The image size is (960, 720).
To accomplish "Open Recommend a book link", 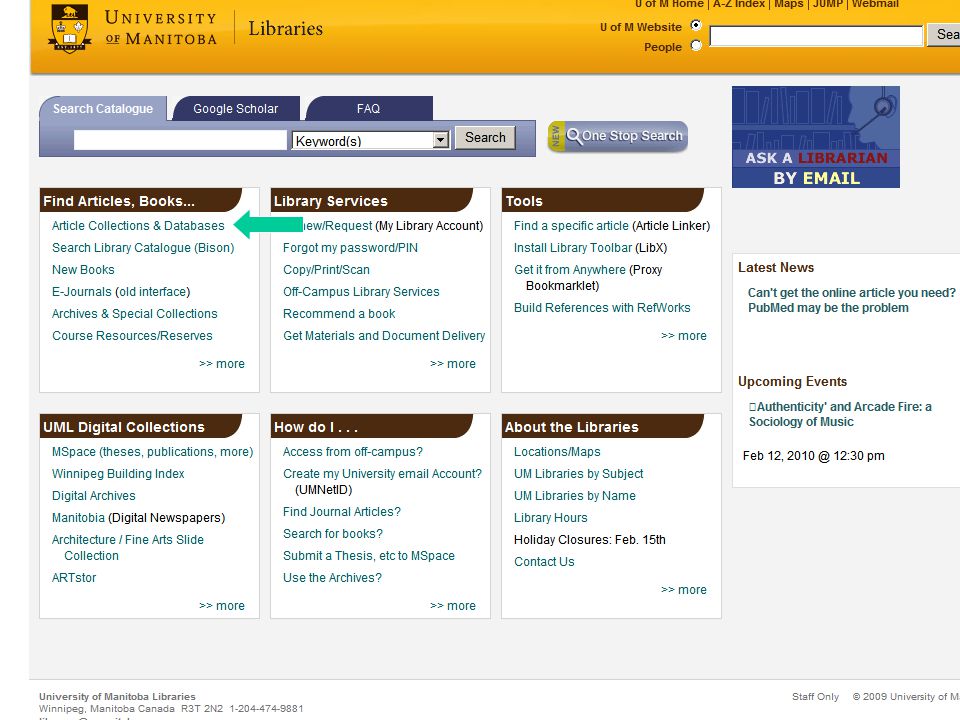I will (339, 314).
